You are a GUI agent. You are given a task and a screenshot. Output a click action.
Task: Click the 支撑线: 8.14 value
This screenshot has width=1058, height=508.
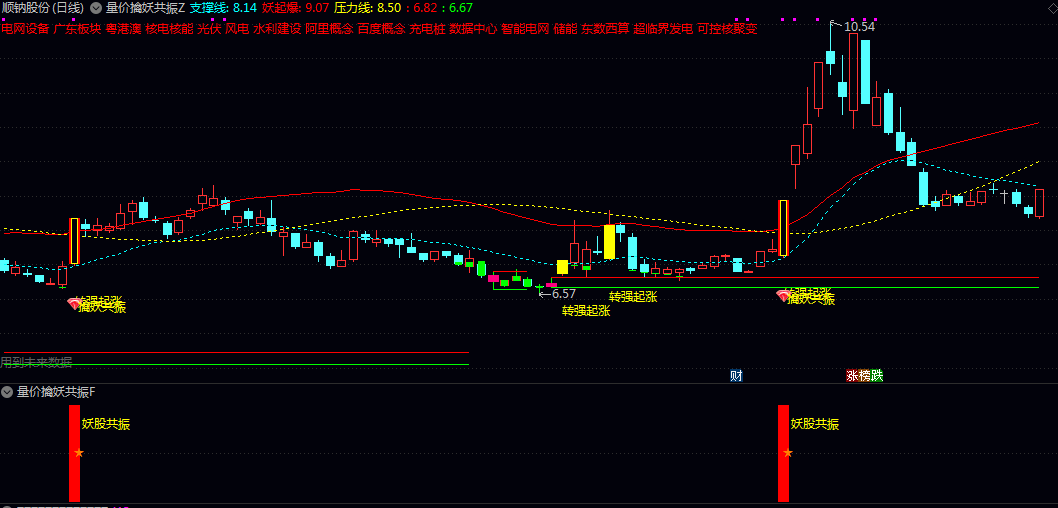pos(223,9)
